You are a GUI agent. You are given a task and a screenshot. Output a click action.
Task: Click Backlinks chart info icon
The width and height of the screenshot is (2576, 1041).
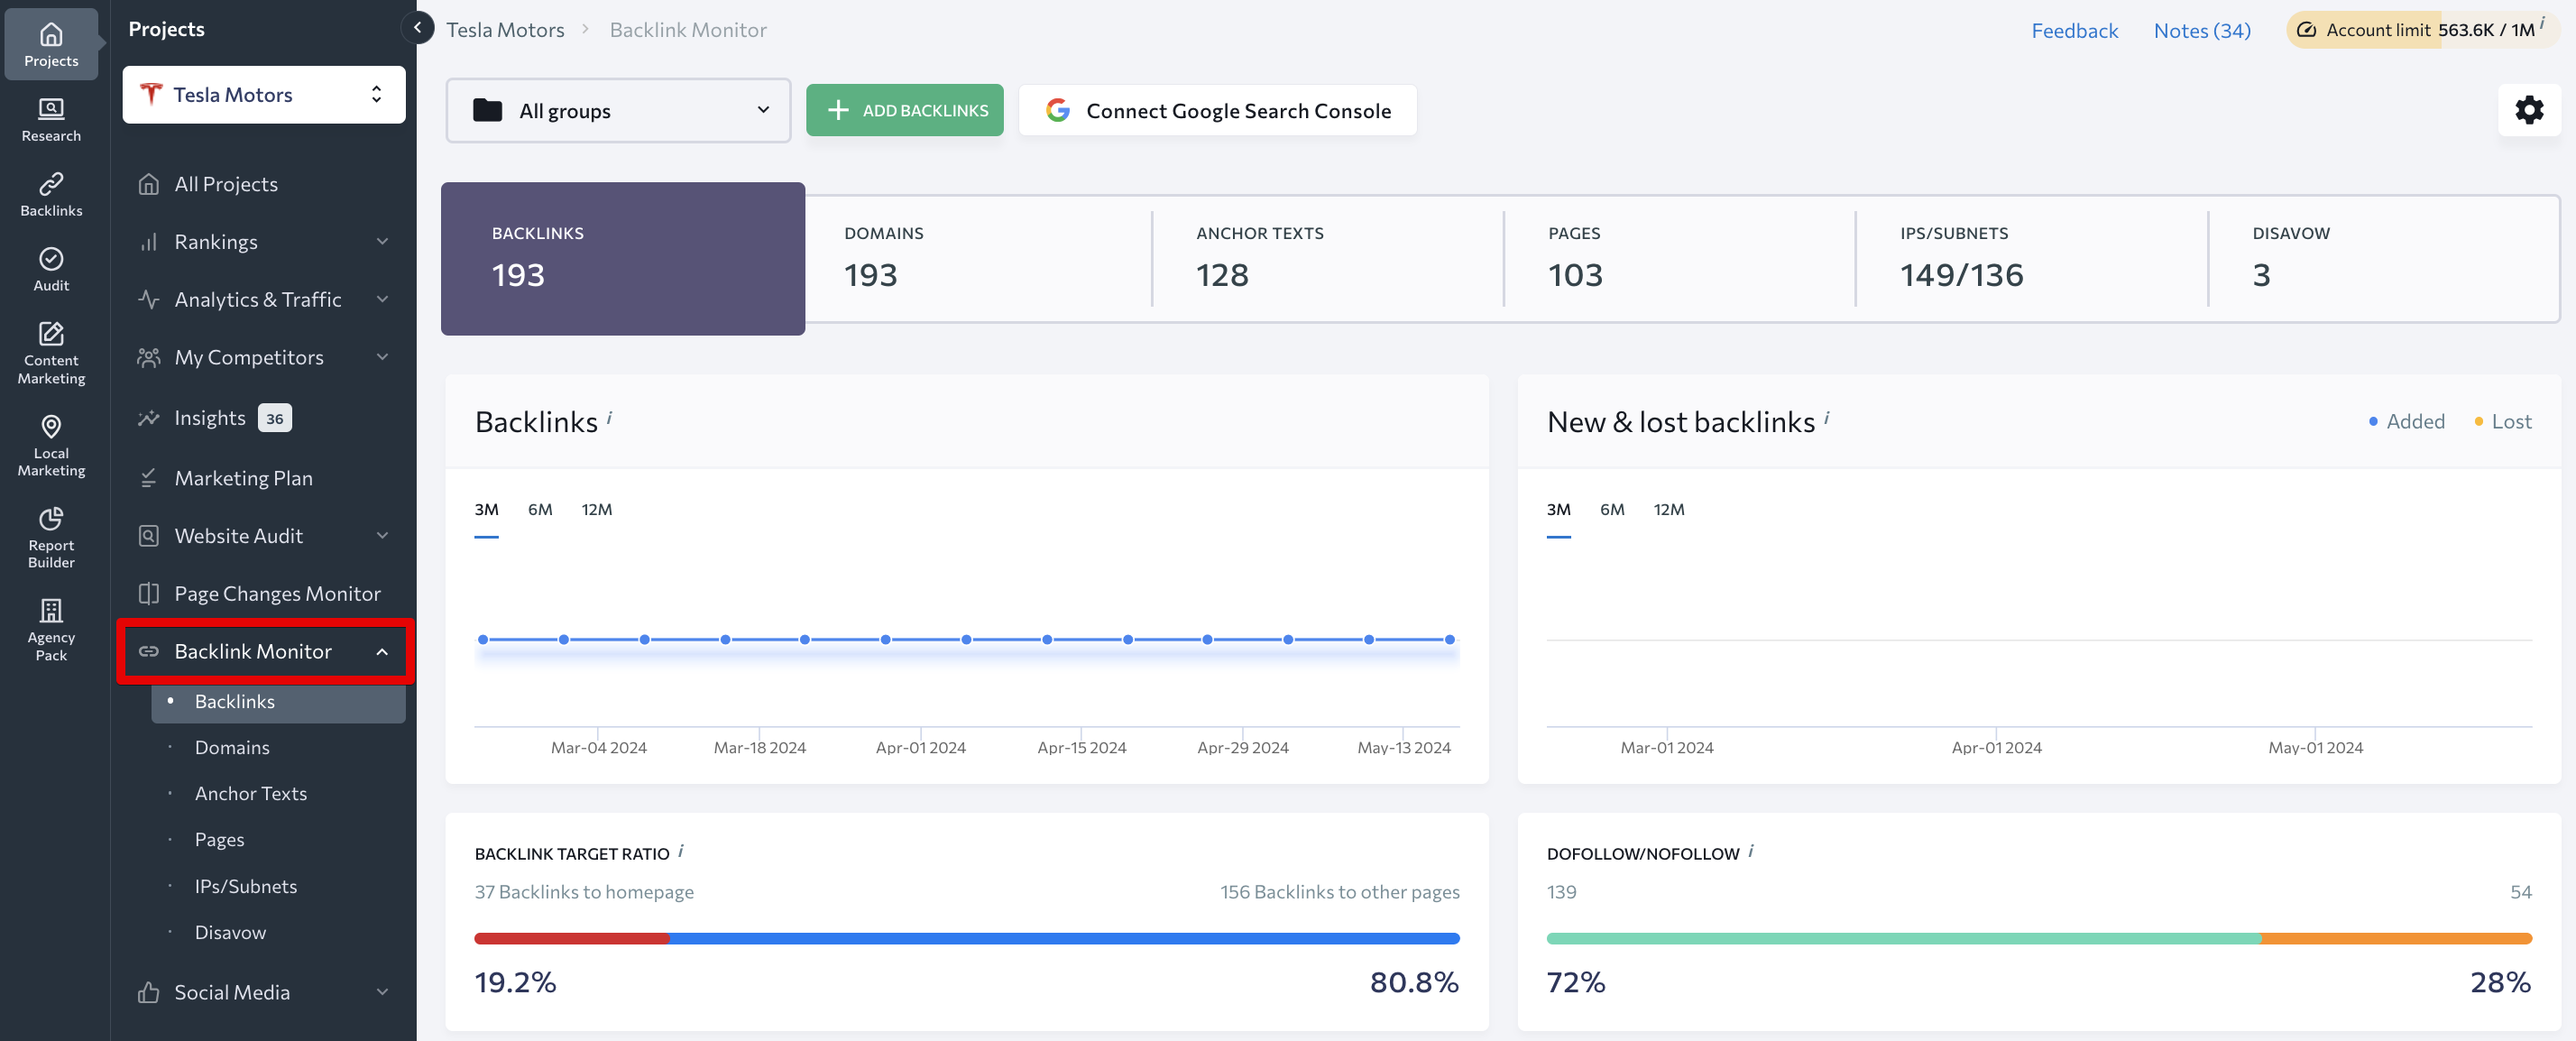point(609,418)
